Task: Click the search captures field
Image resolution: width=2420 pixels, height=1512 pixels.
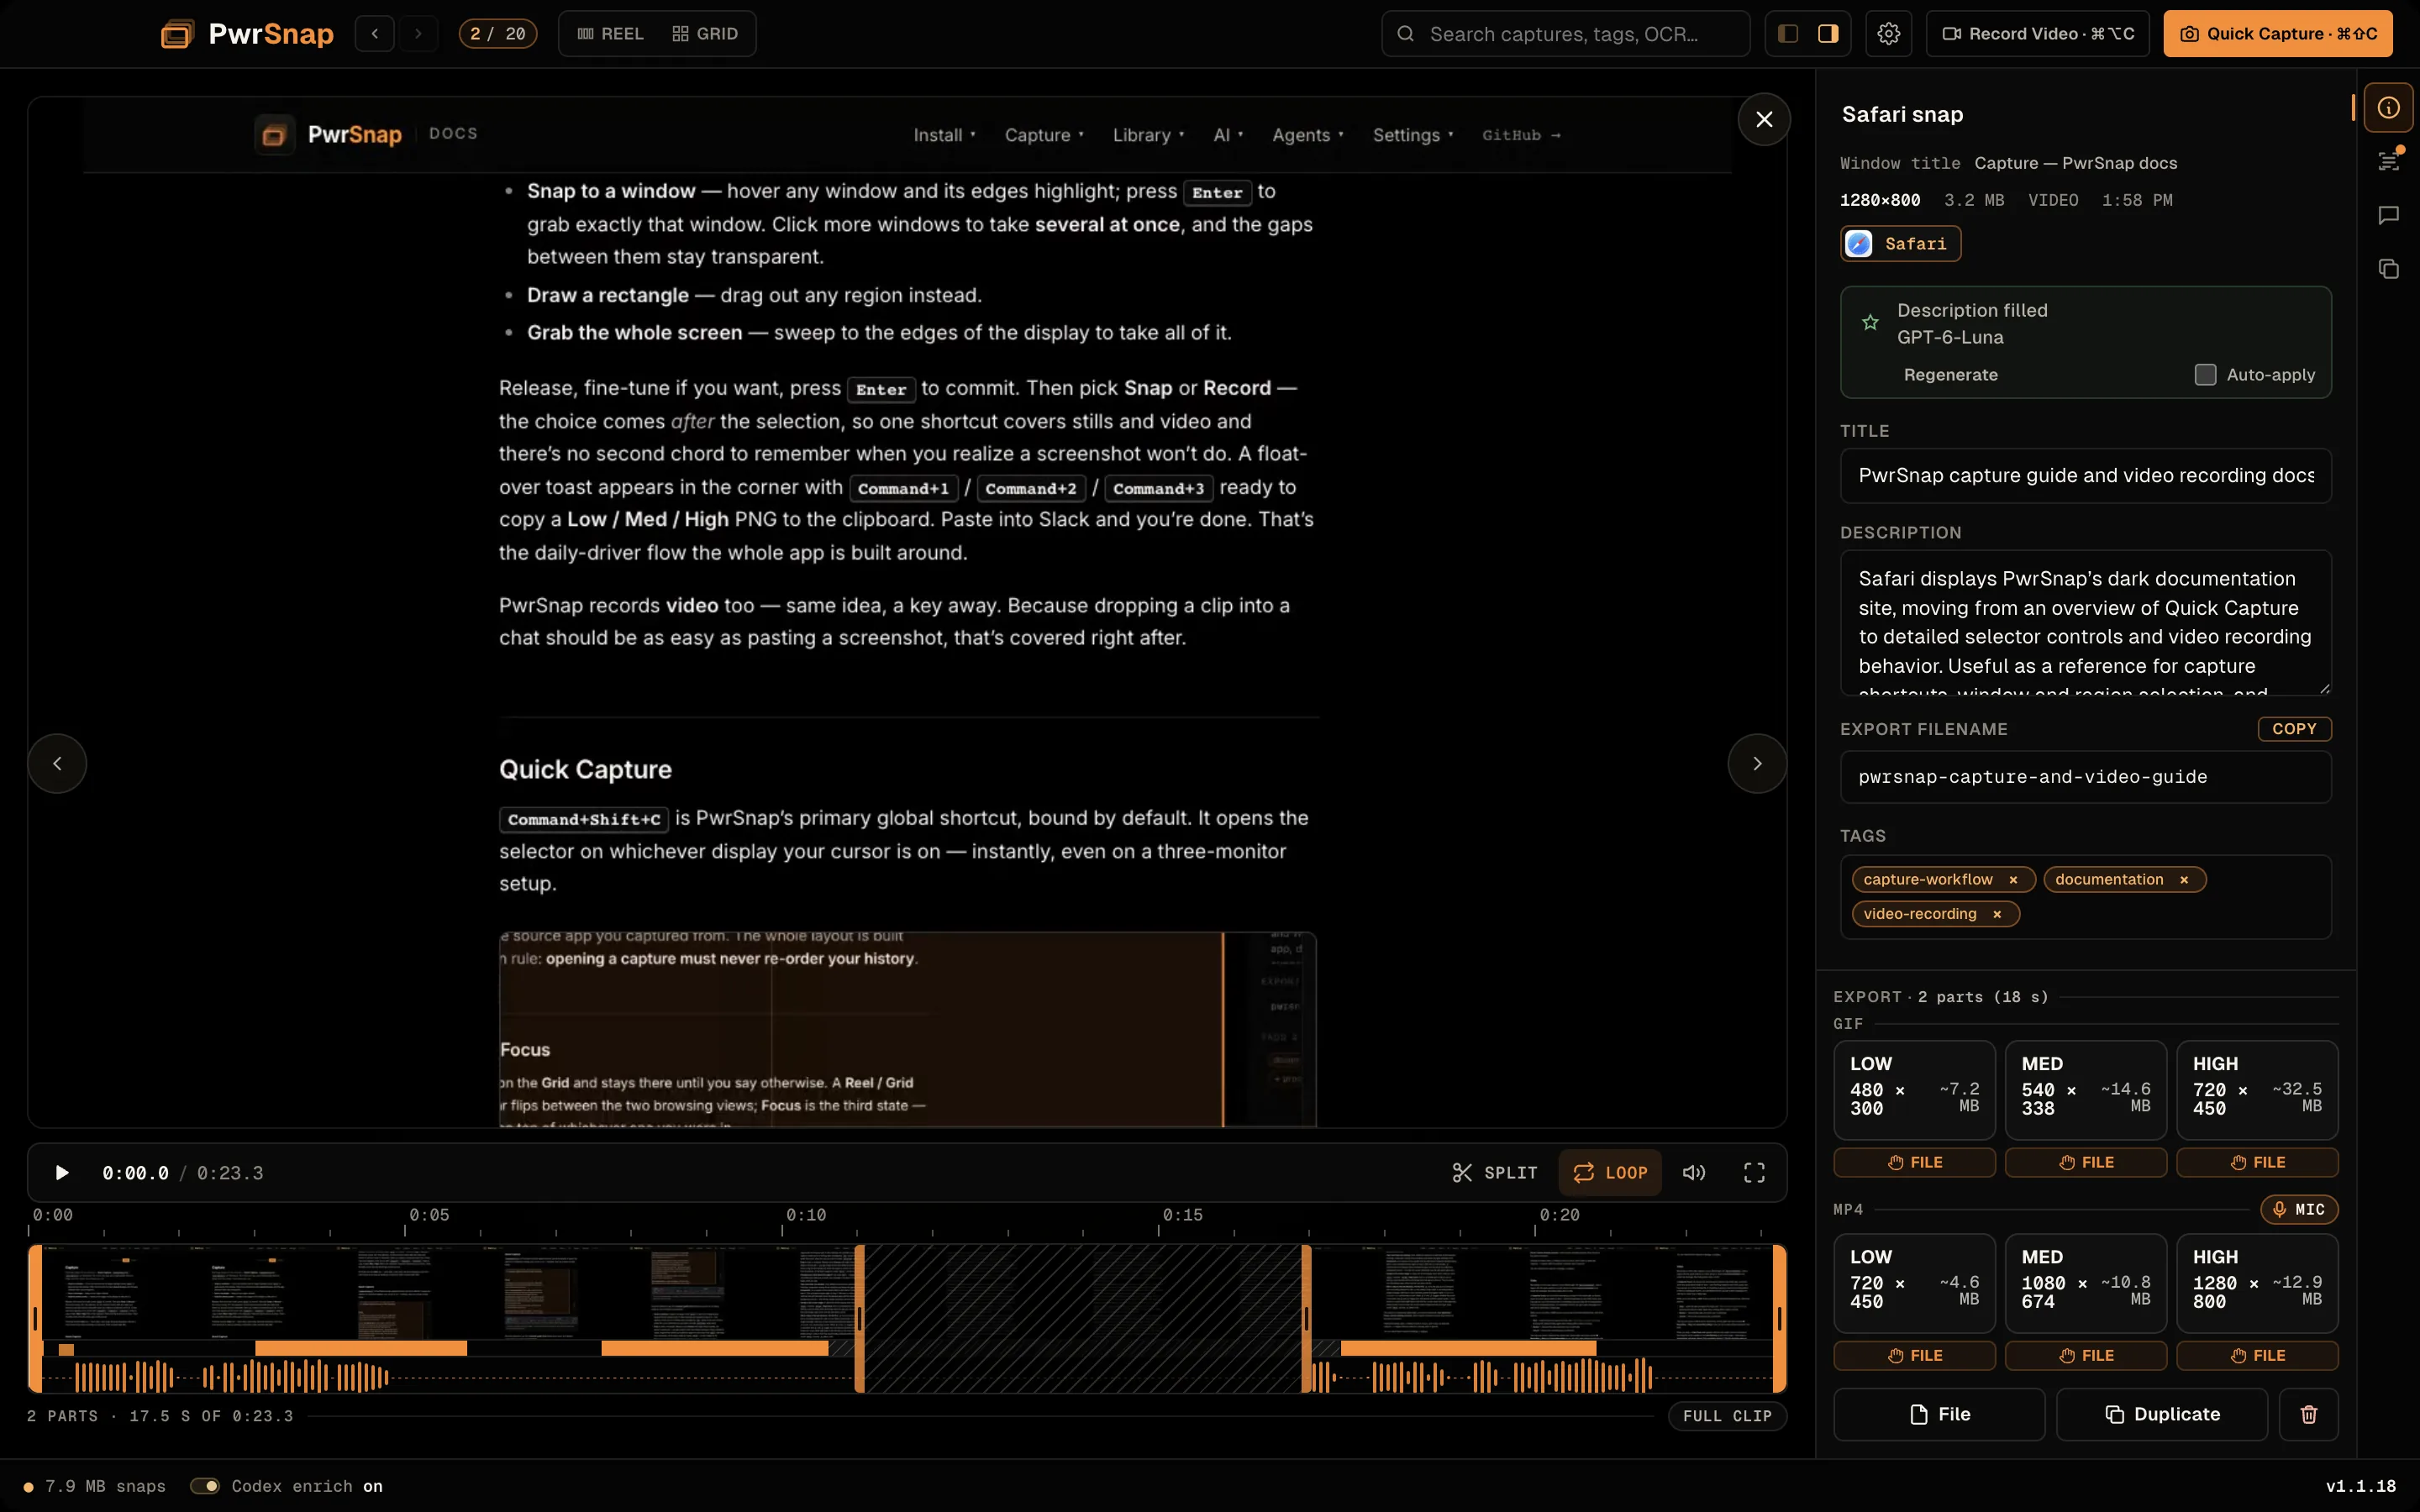Action: [x=1565, y=34]
